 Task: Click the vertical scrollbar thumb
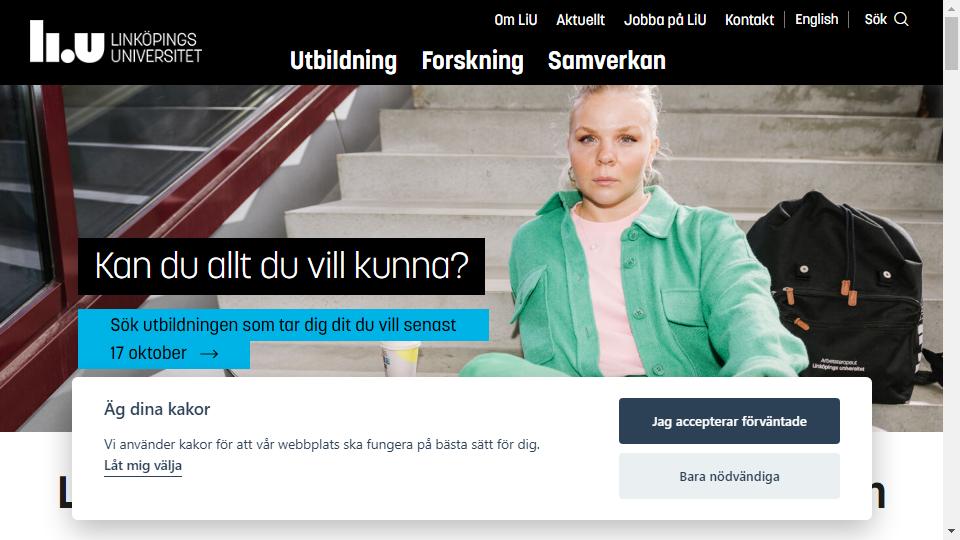coord(951,43)
